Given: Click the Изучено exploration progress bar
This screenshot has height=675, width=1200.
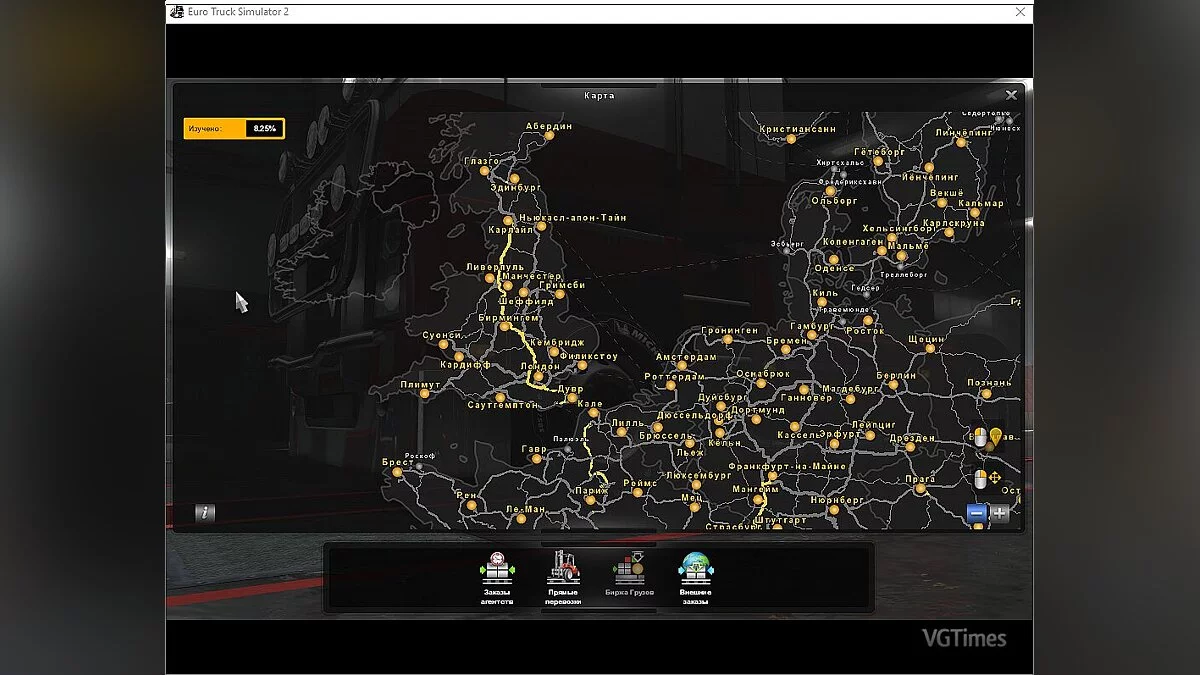Looking at the screenshot, I should coord(234,128).
